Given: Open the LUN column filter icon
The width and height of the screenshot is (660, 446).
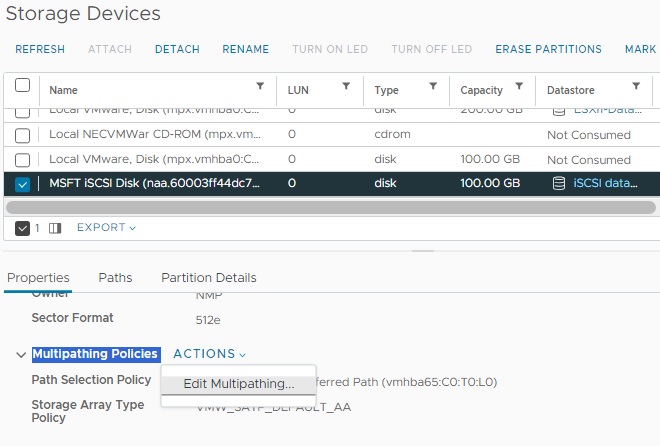Looking at the screenshot, I should point(346,87).
